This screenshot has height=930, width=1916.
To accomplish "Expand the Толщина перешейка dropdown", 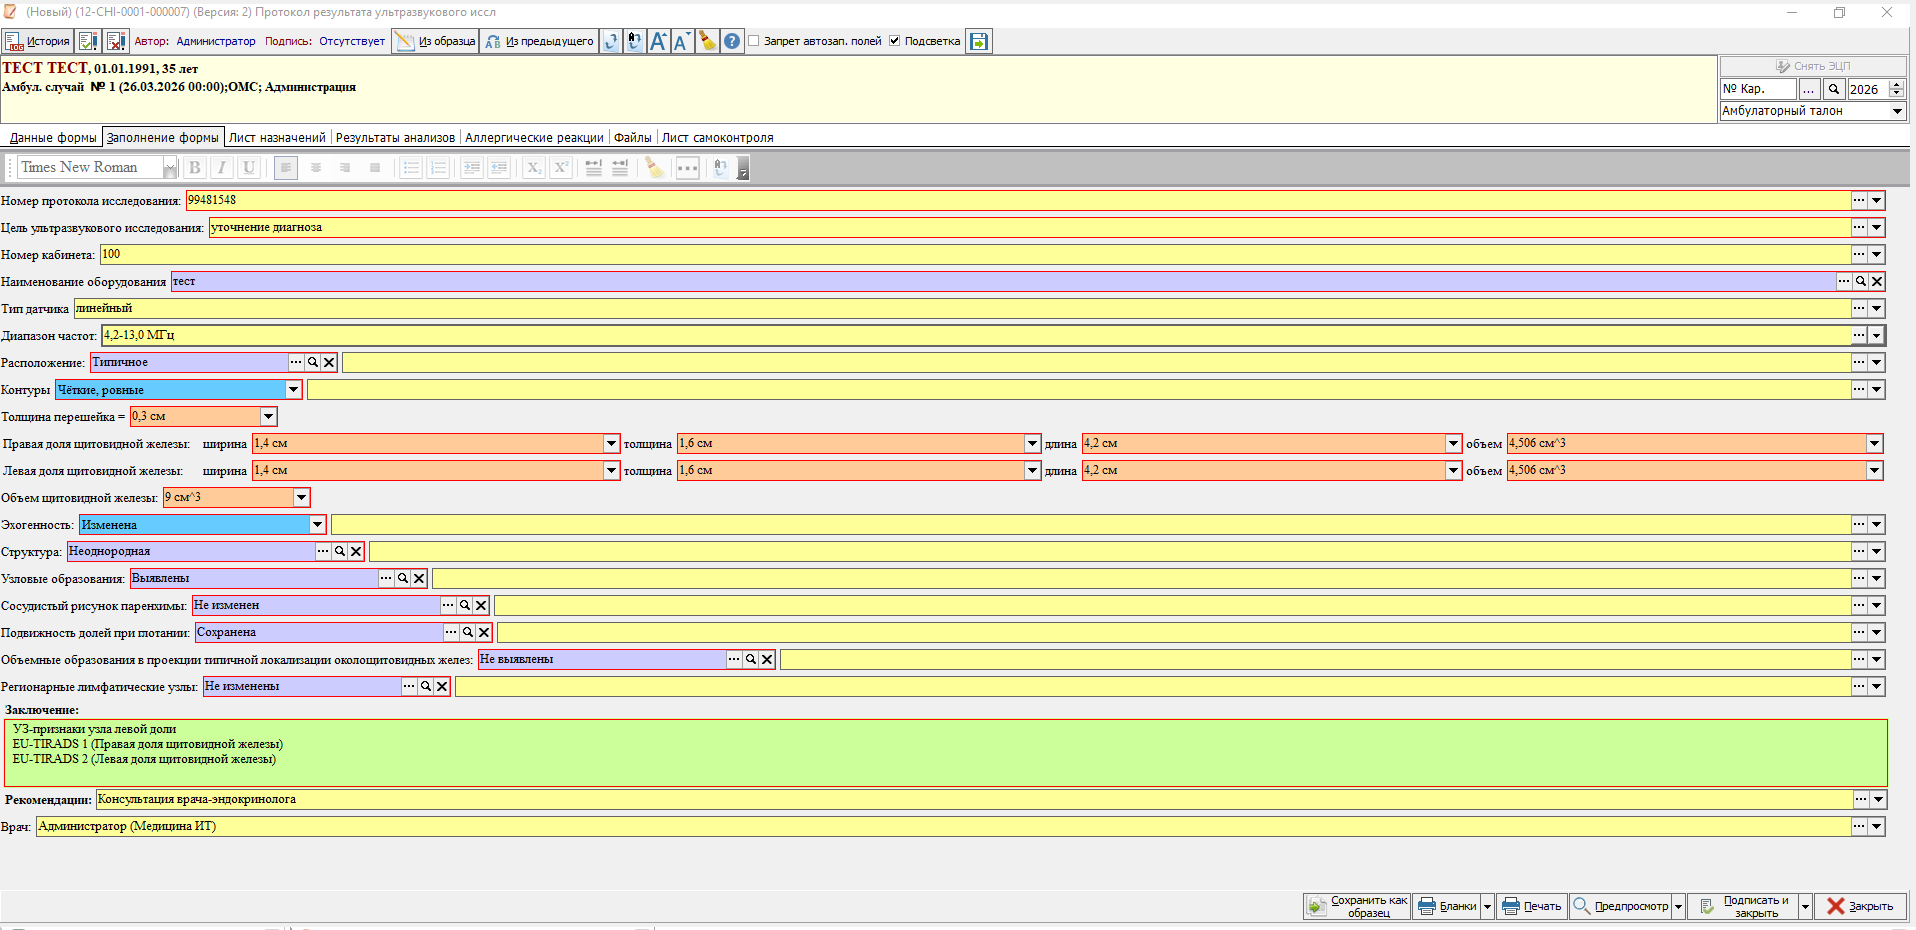I will point(268,416).
